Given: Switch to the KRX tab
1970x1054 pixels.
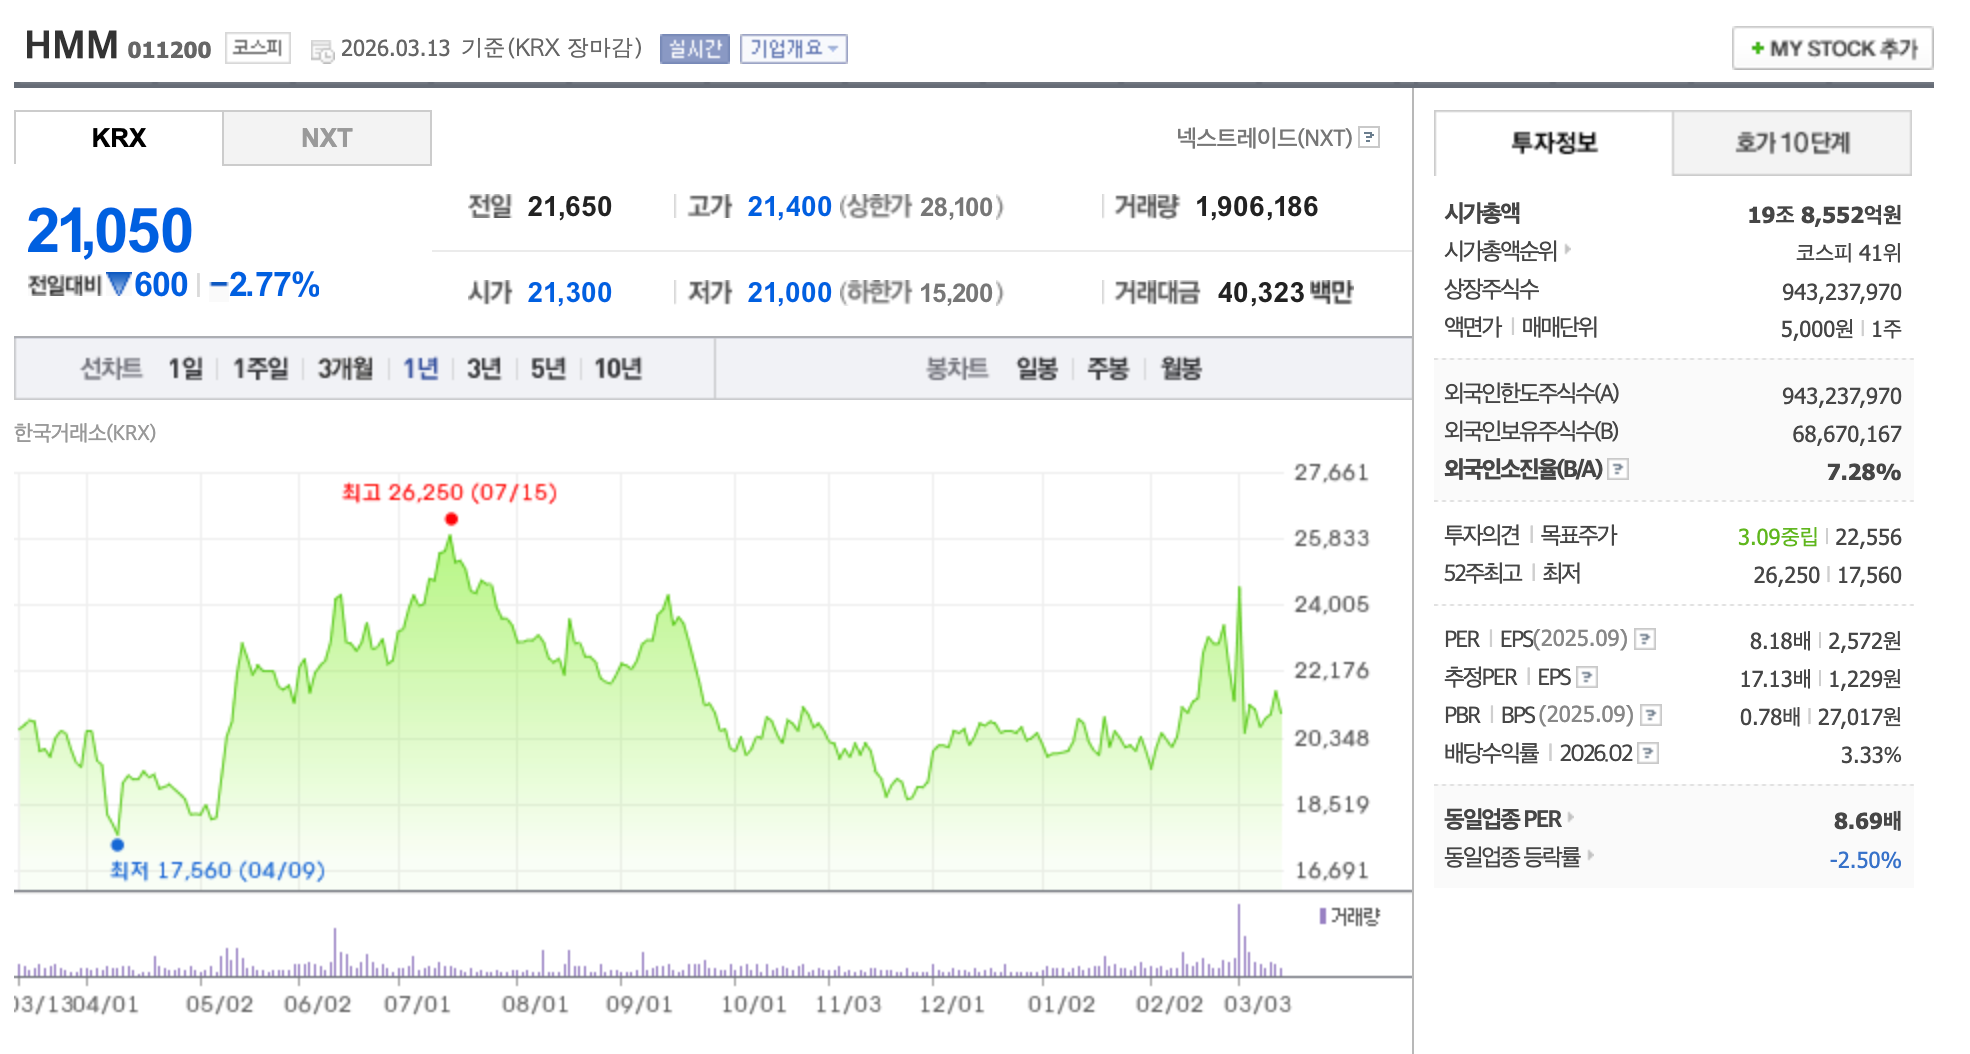Looking at the screenshot, I should pos(118,138).
